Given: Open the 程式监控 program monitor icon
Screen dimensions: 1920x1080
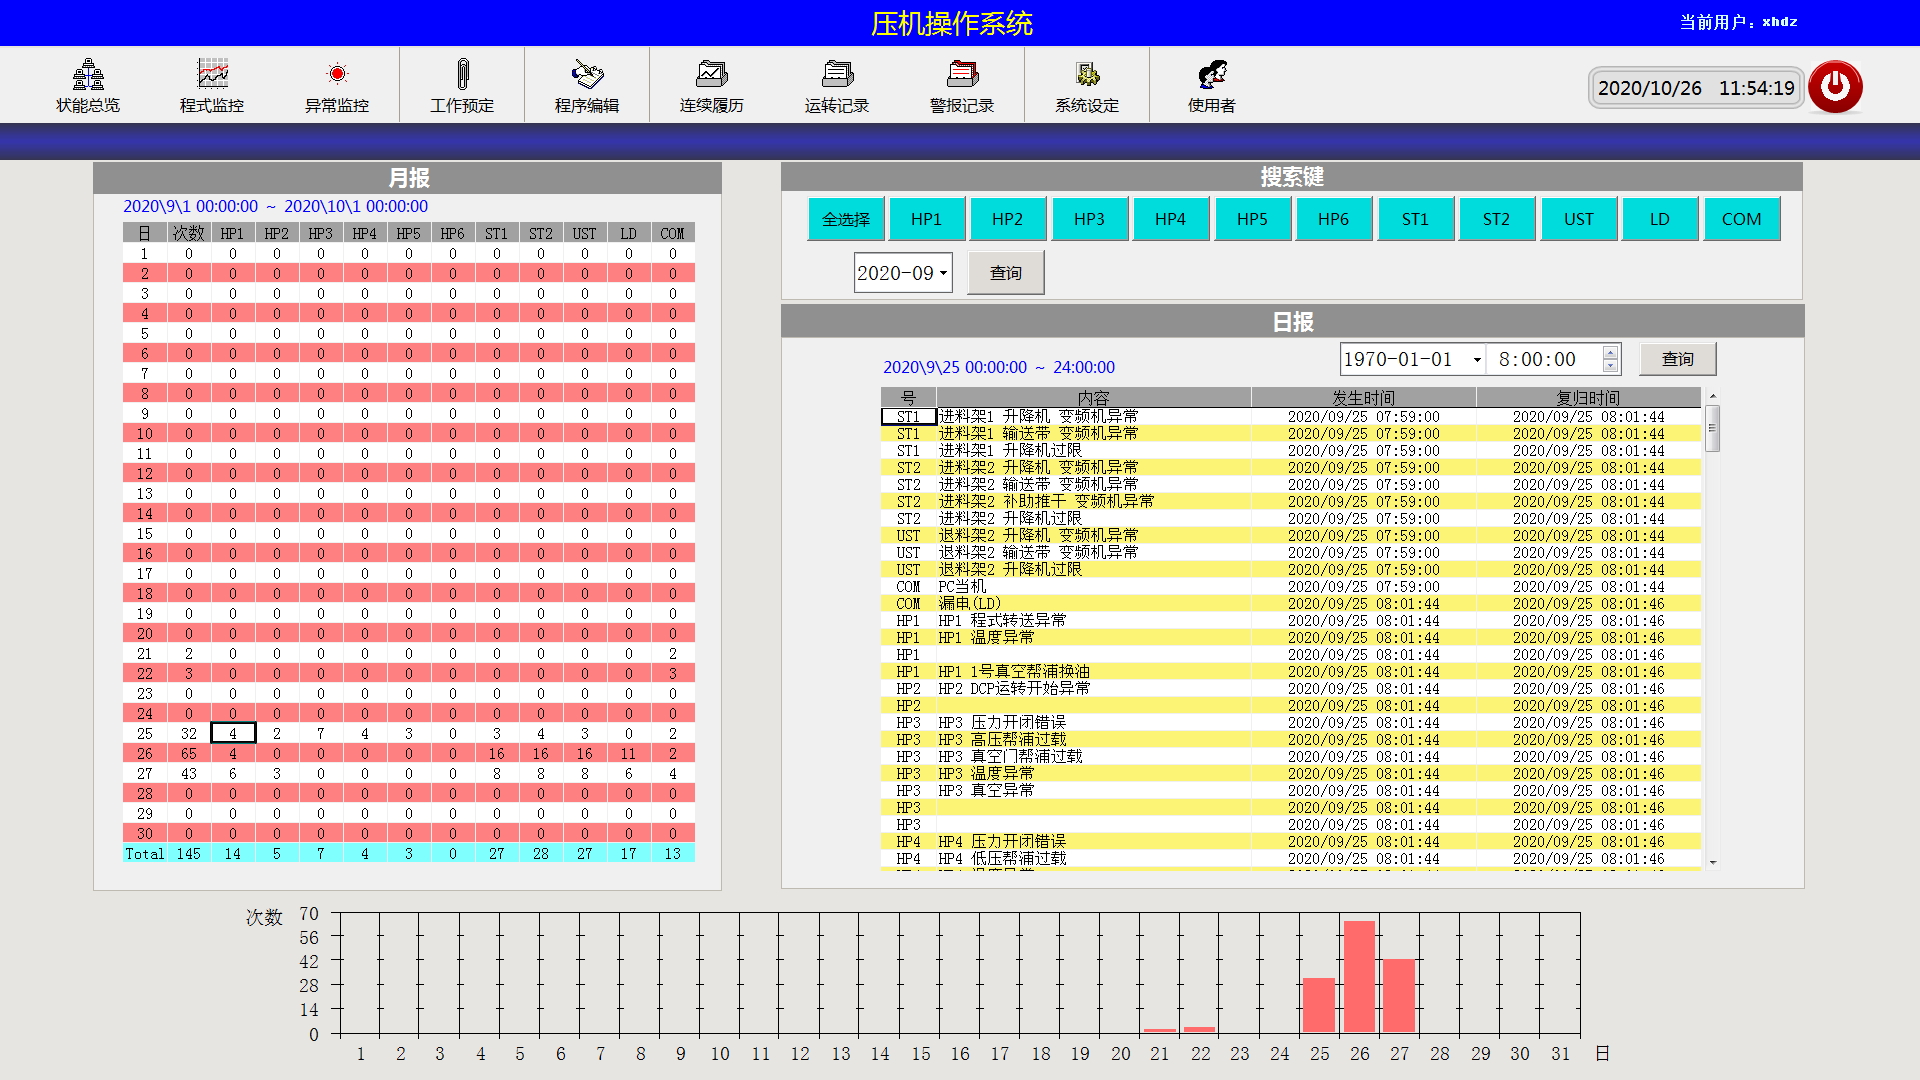Looking at the screenshot, I should [212, 86].
